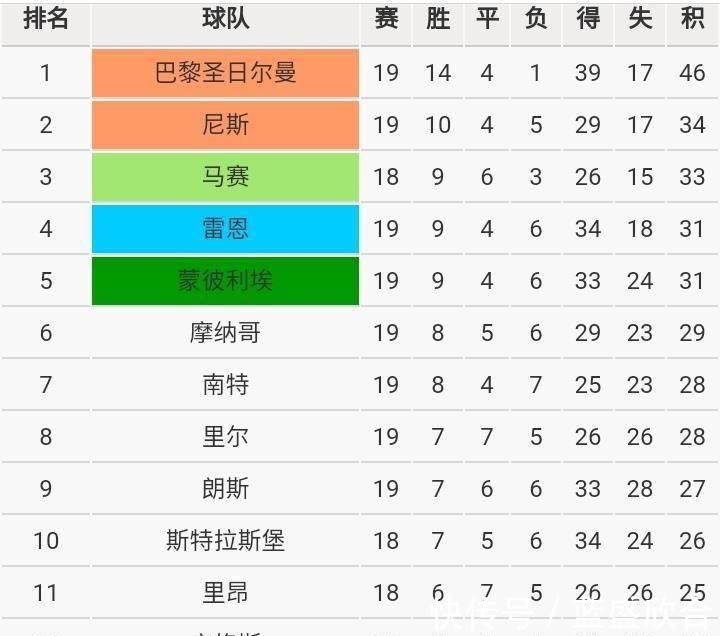Viewport: 720px width, 636px height.
Task: Click the 负 losses column header
Action: [536, 19]
